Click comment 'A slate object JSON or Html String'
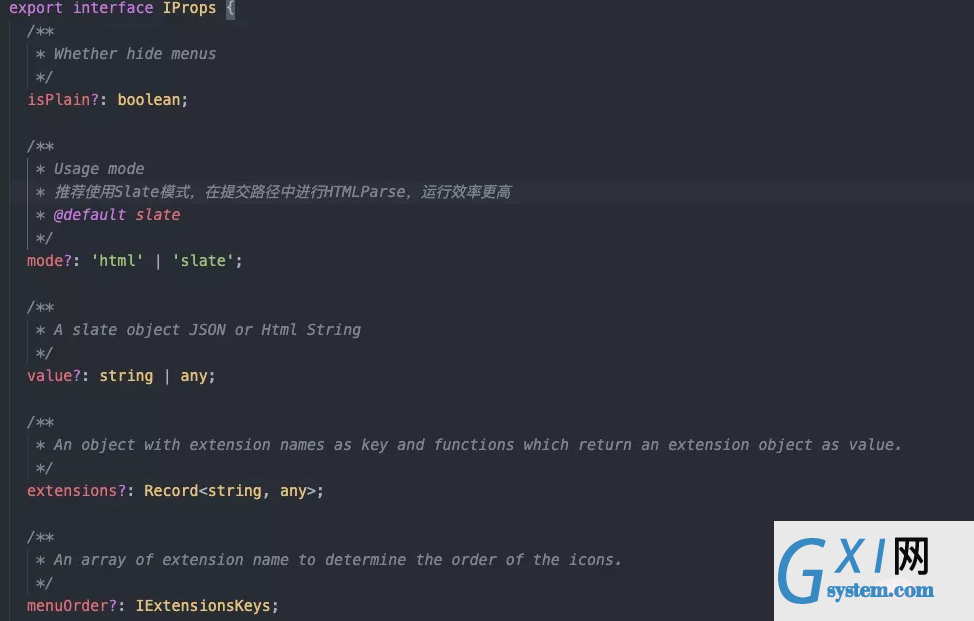This screenshot has height=621, width=974. [x=207, y=330]
